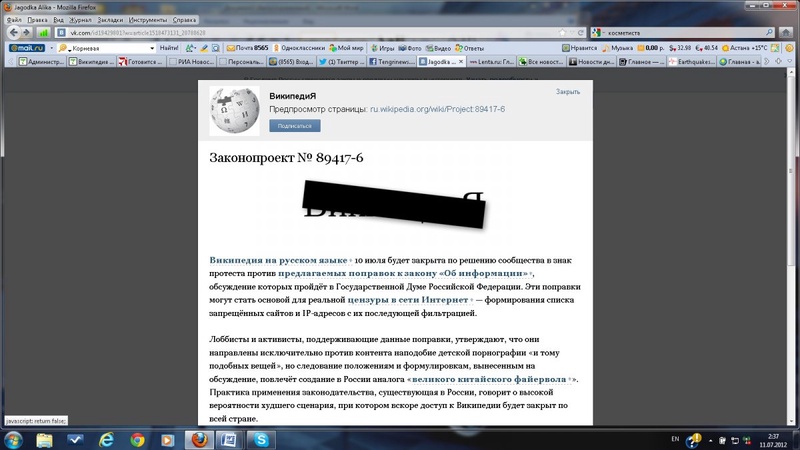Image resolution: width=800 pixels, height=450 pixels.
Task: Click the green signal bars icon
Action: tap(43, 33)
